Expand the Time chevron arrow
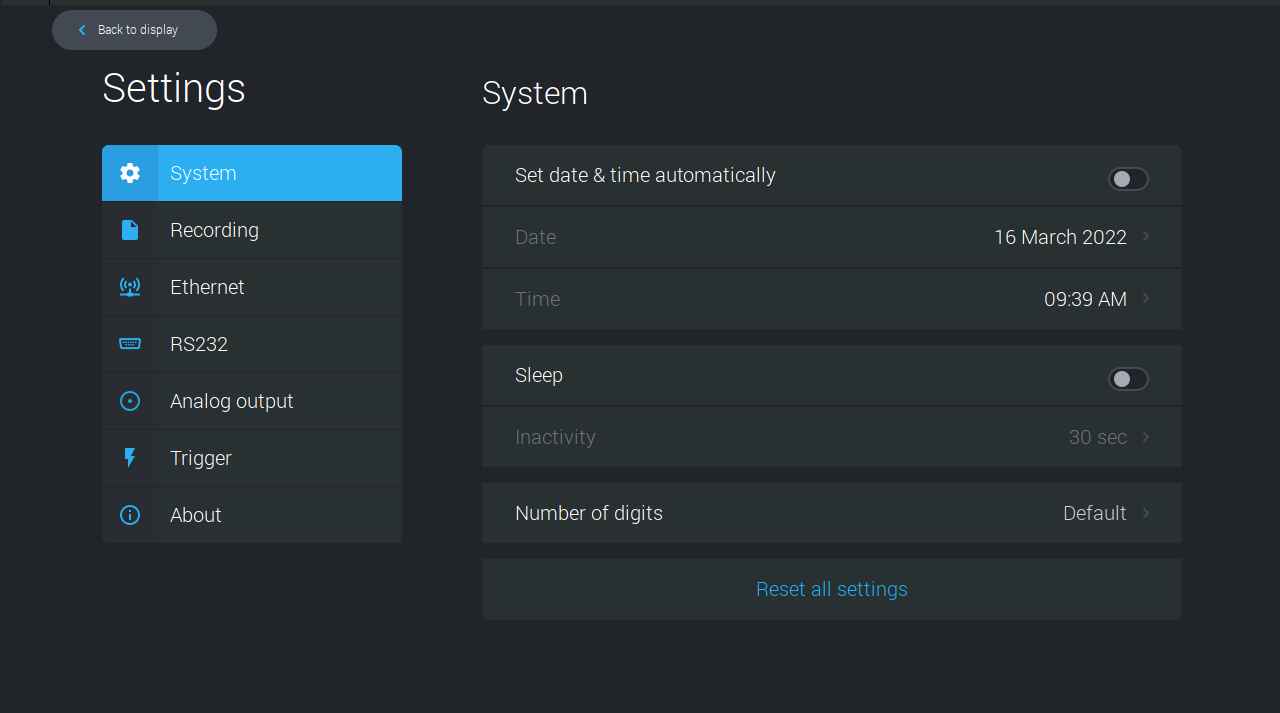Screen dimensions: 1280x713 [1146, 299]
